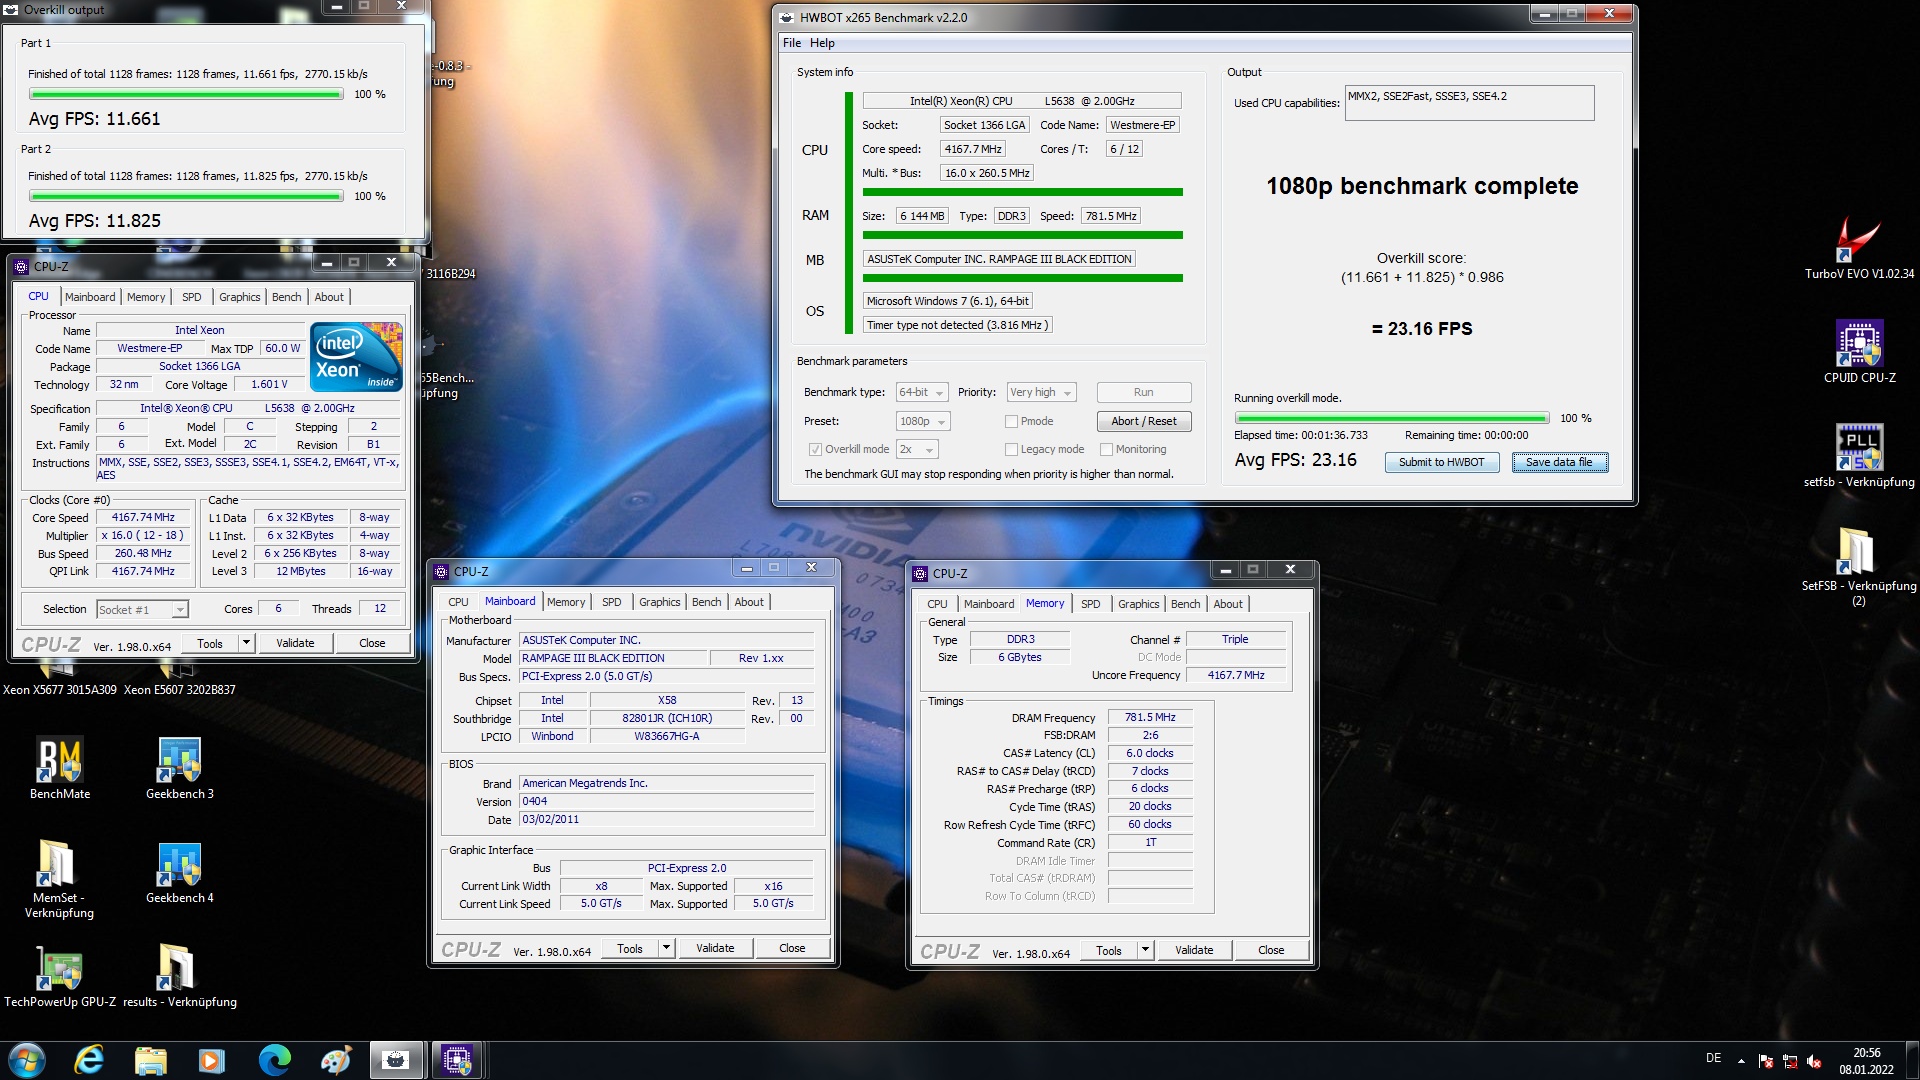Click CPU-Z title icon in Mainboard window
Screen dimensions: 1920x1080
(441, 572)
